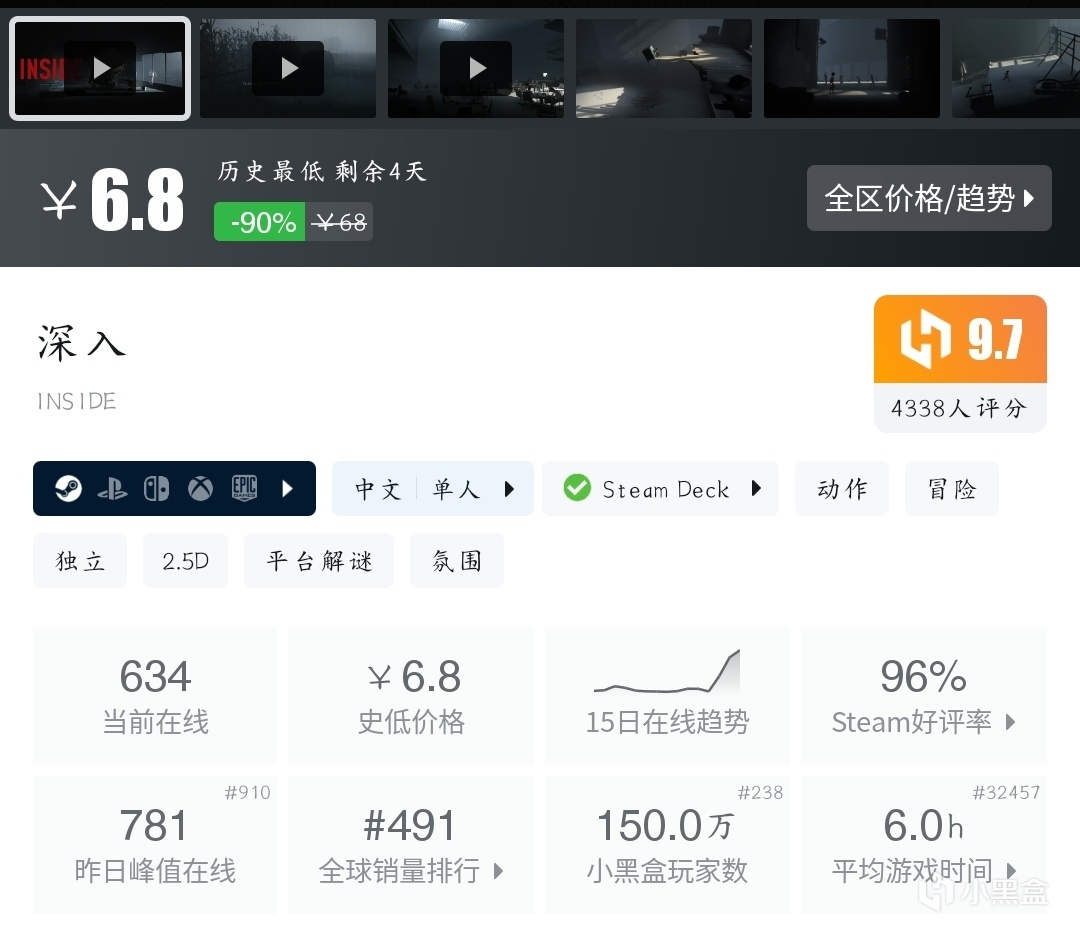Image resolution: width=1080 pixels, height=935 pixels.
Task: Click the green Steam Deck verified checkmark
Action: [577, 489]
